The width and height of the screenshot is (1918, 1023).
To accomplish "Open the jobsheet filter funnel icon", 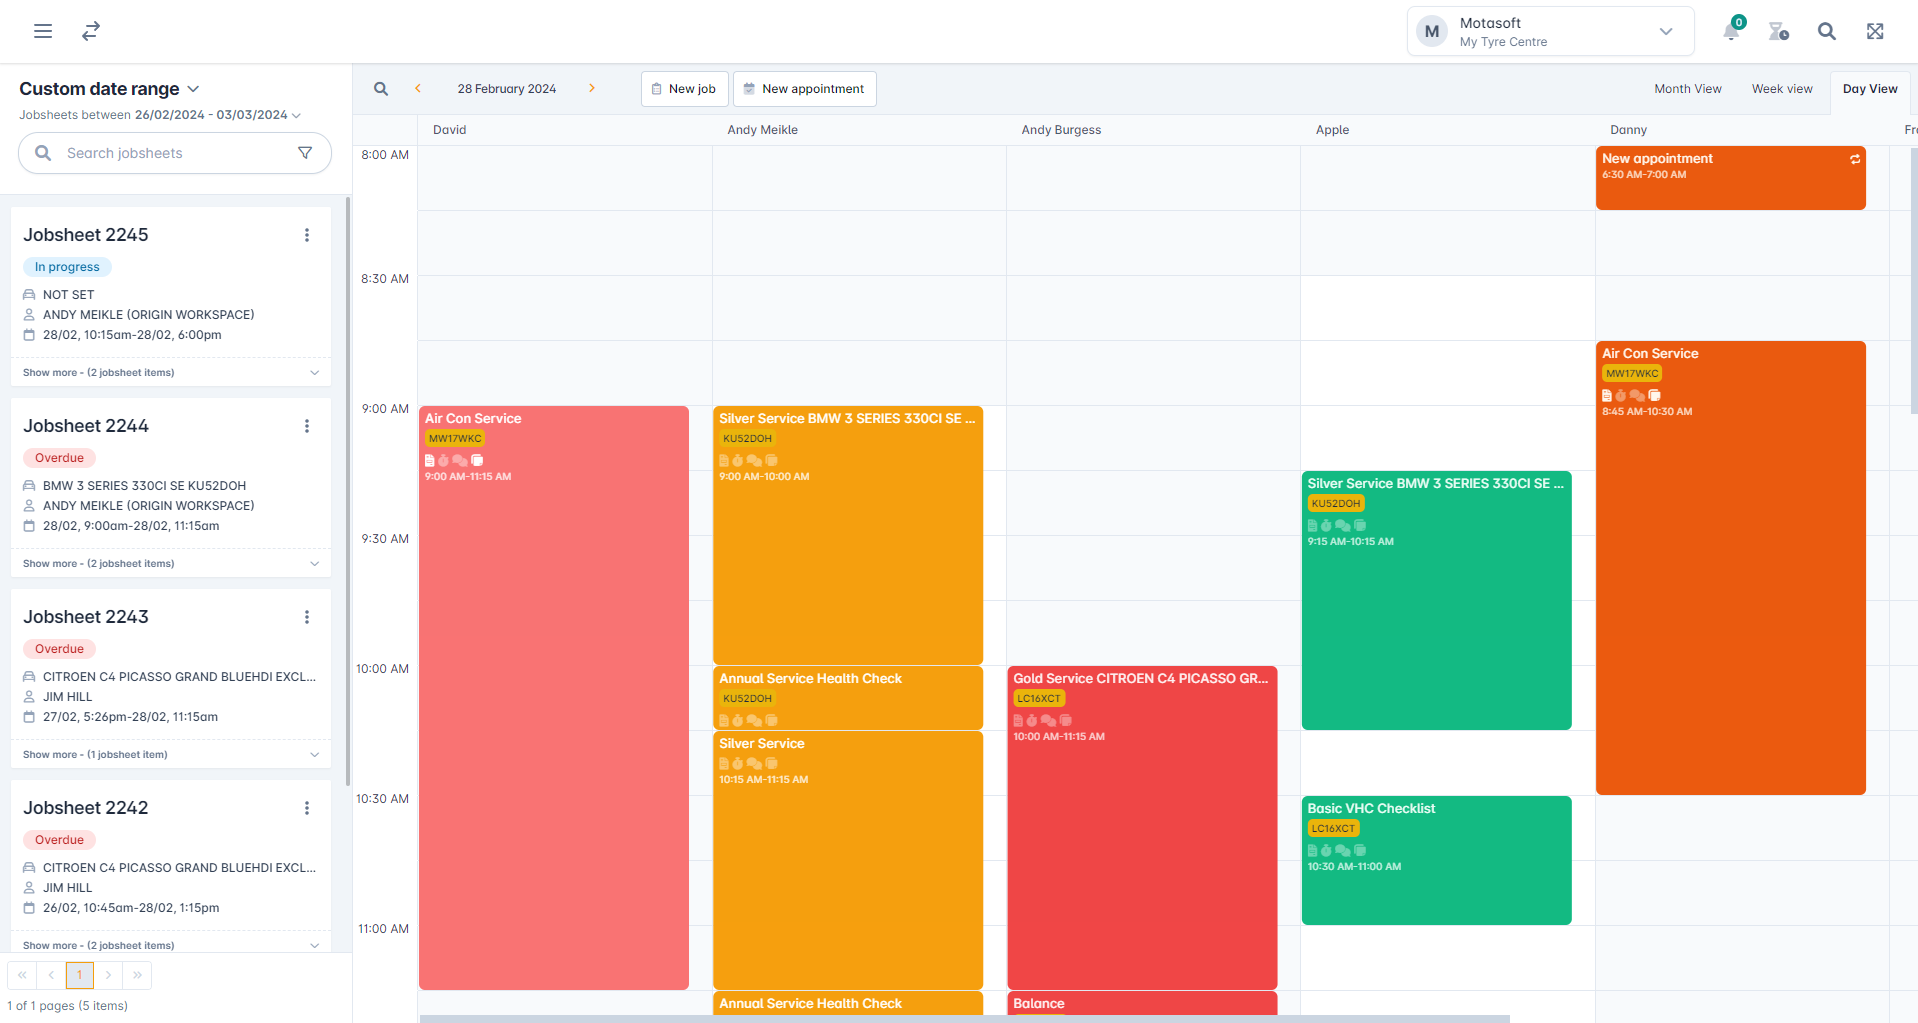I will (305, 153).
